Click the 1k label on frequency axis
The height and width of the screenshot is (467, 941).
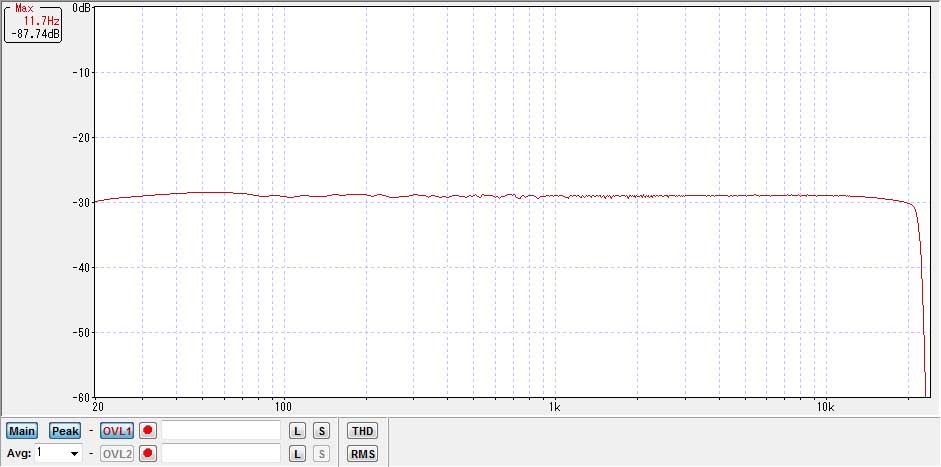pos(554,407)
